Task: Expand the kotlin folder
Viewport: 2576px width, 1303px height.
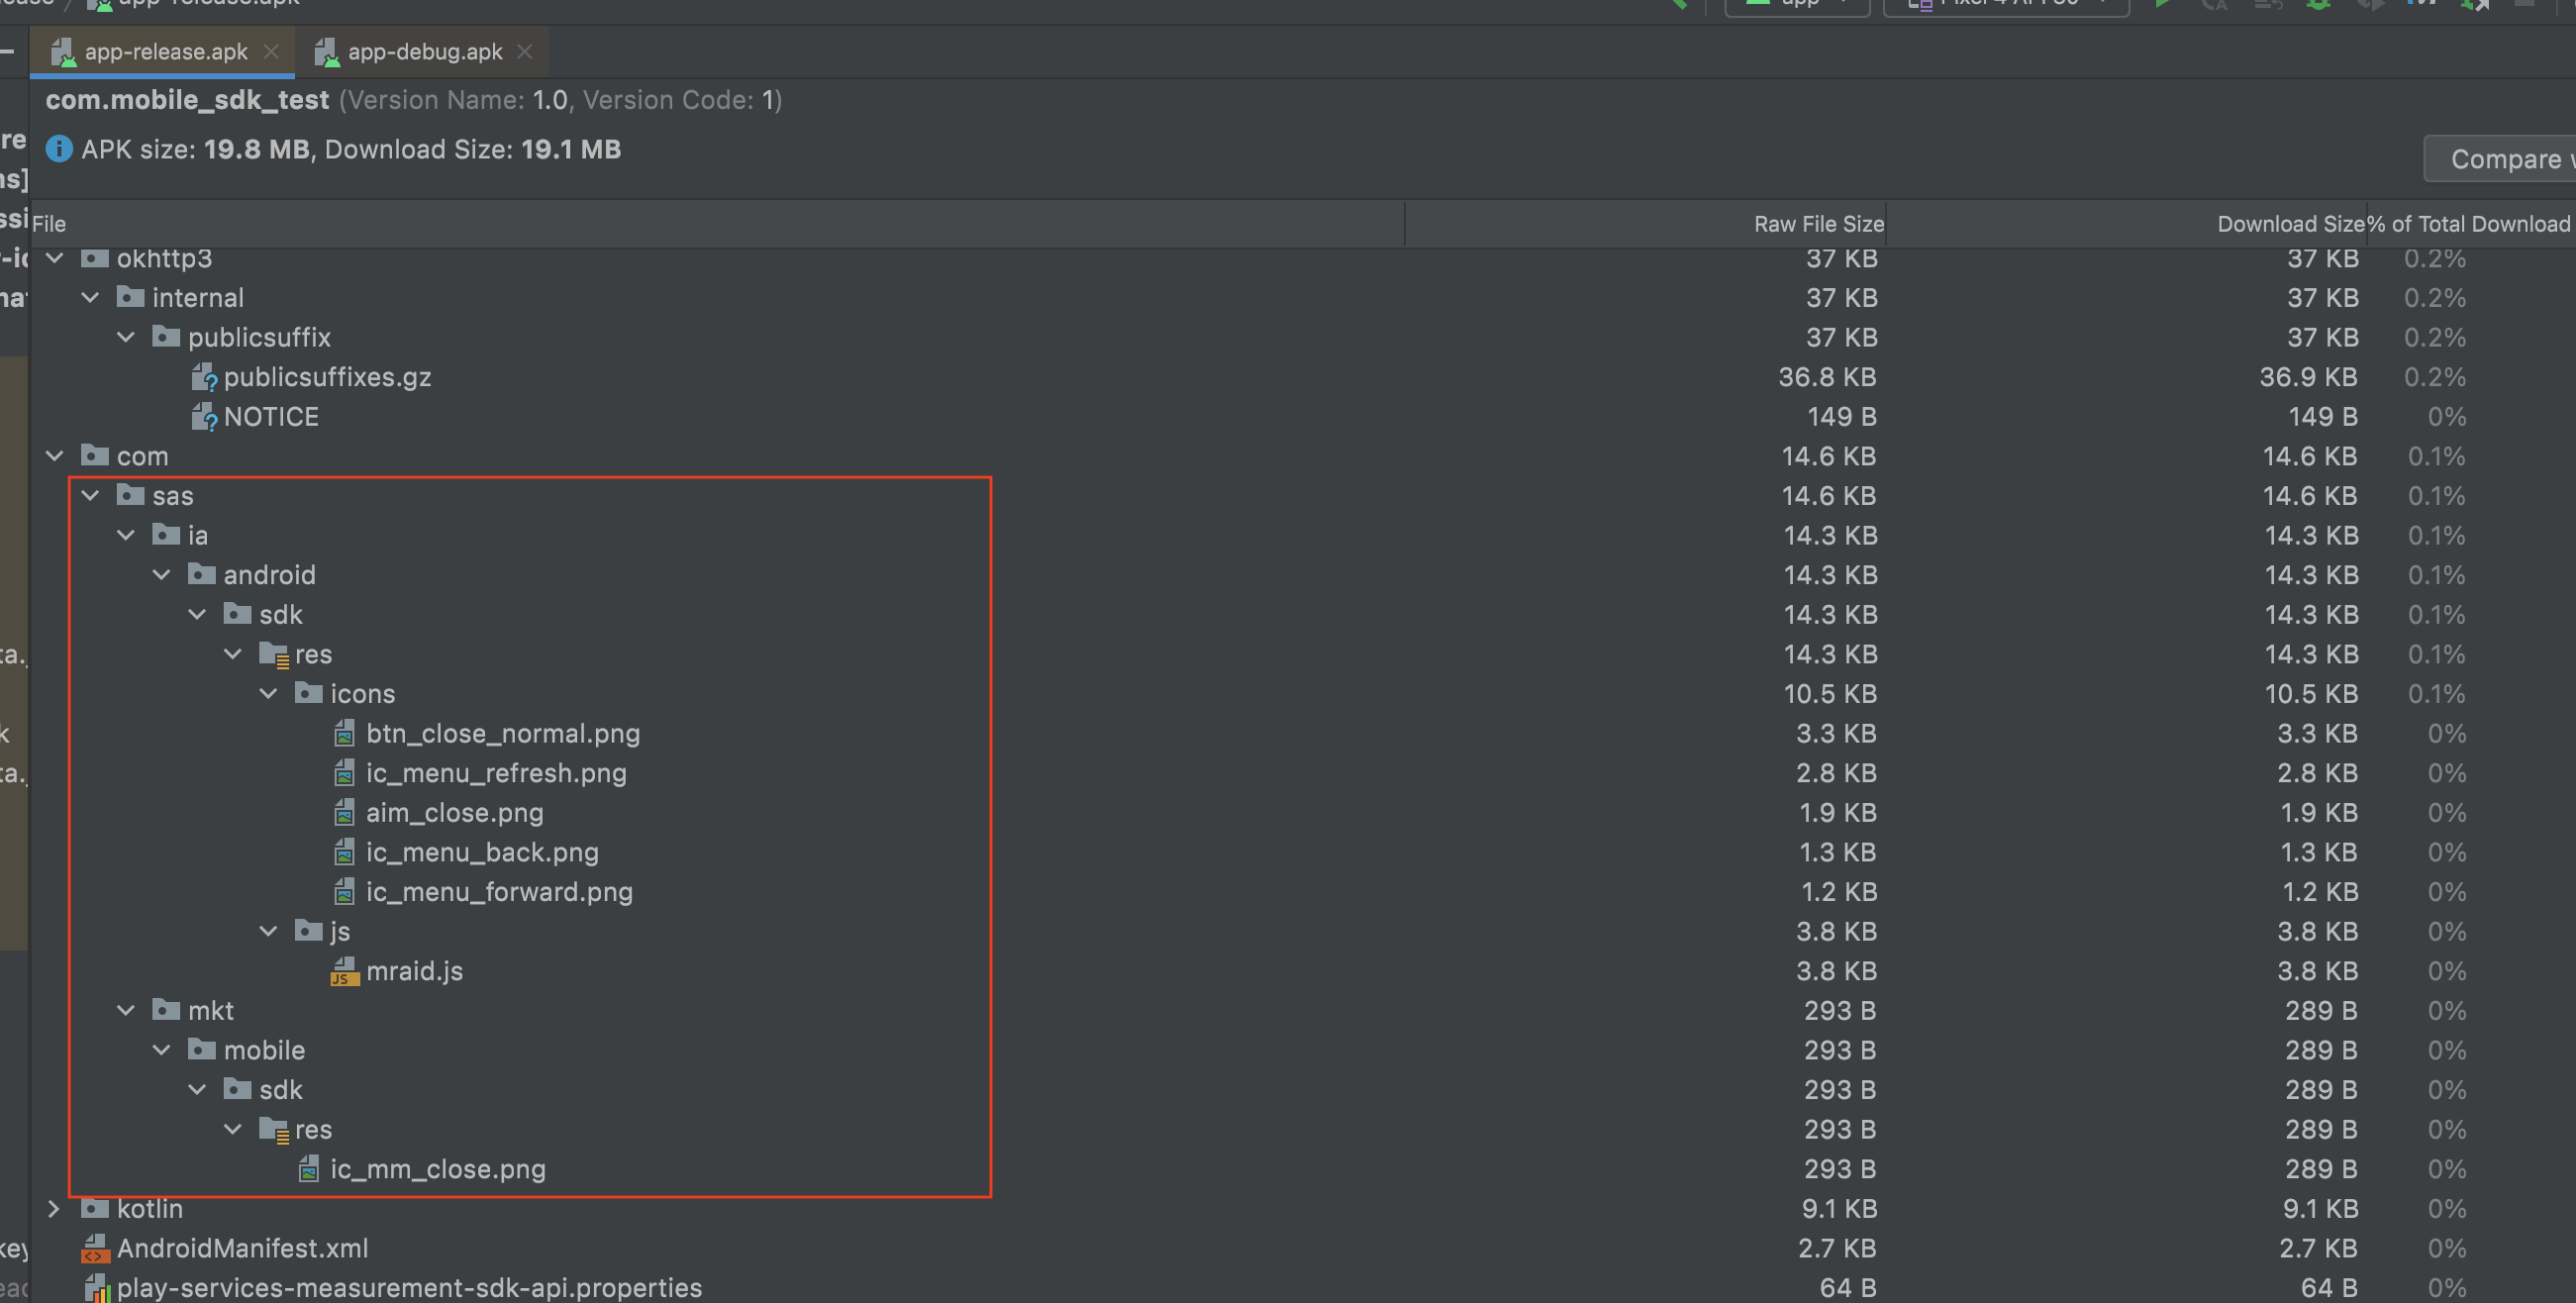Action: [x=54, y=1208]
